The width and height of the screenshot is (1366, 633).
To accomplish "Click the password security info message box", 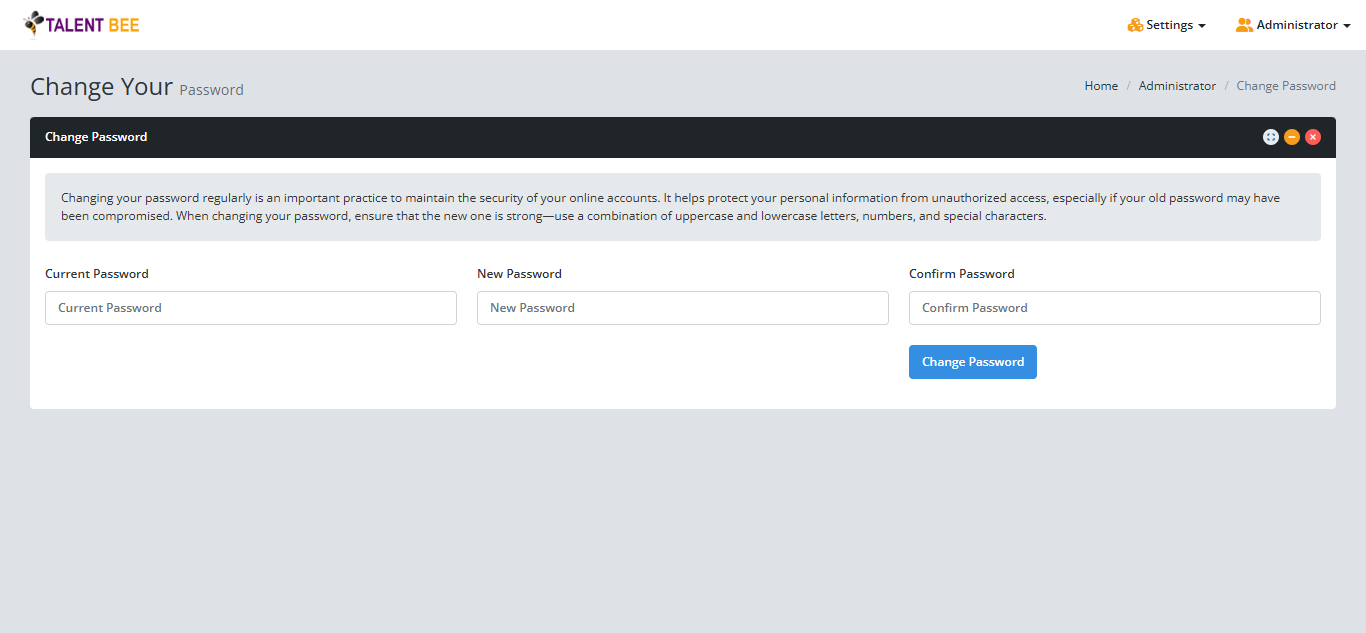I will click(x=683, y=207).
